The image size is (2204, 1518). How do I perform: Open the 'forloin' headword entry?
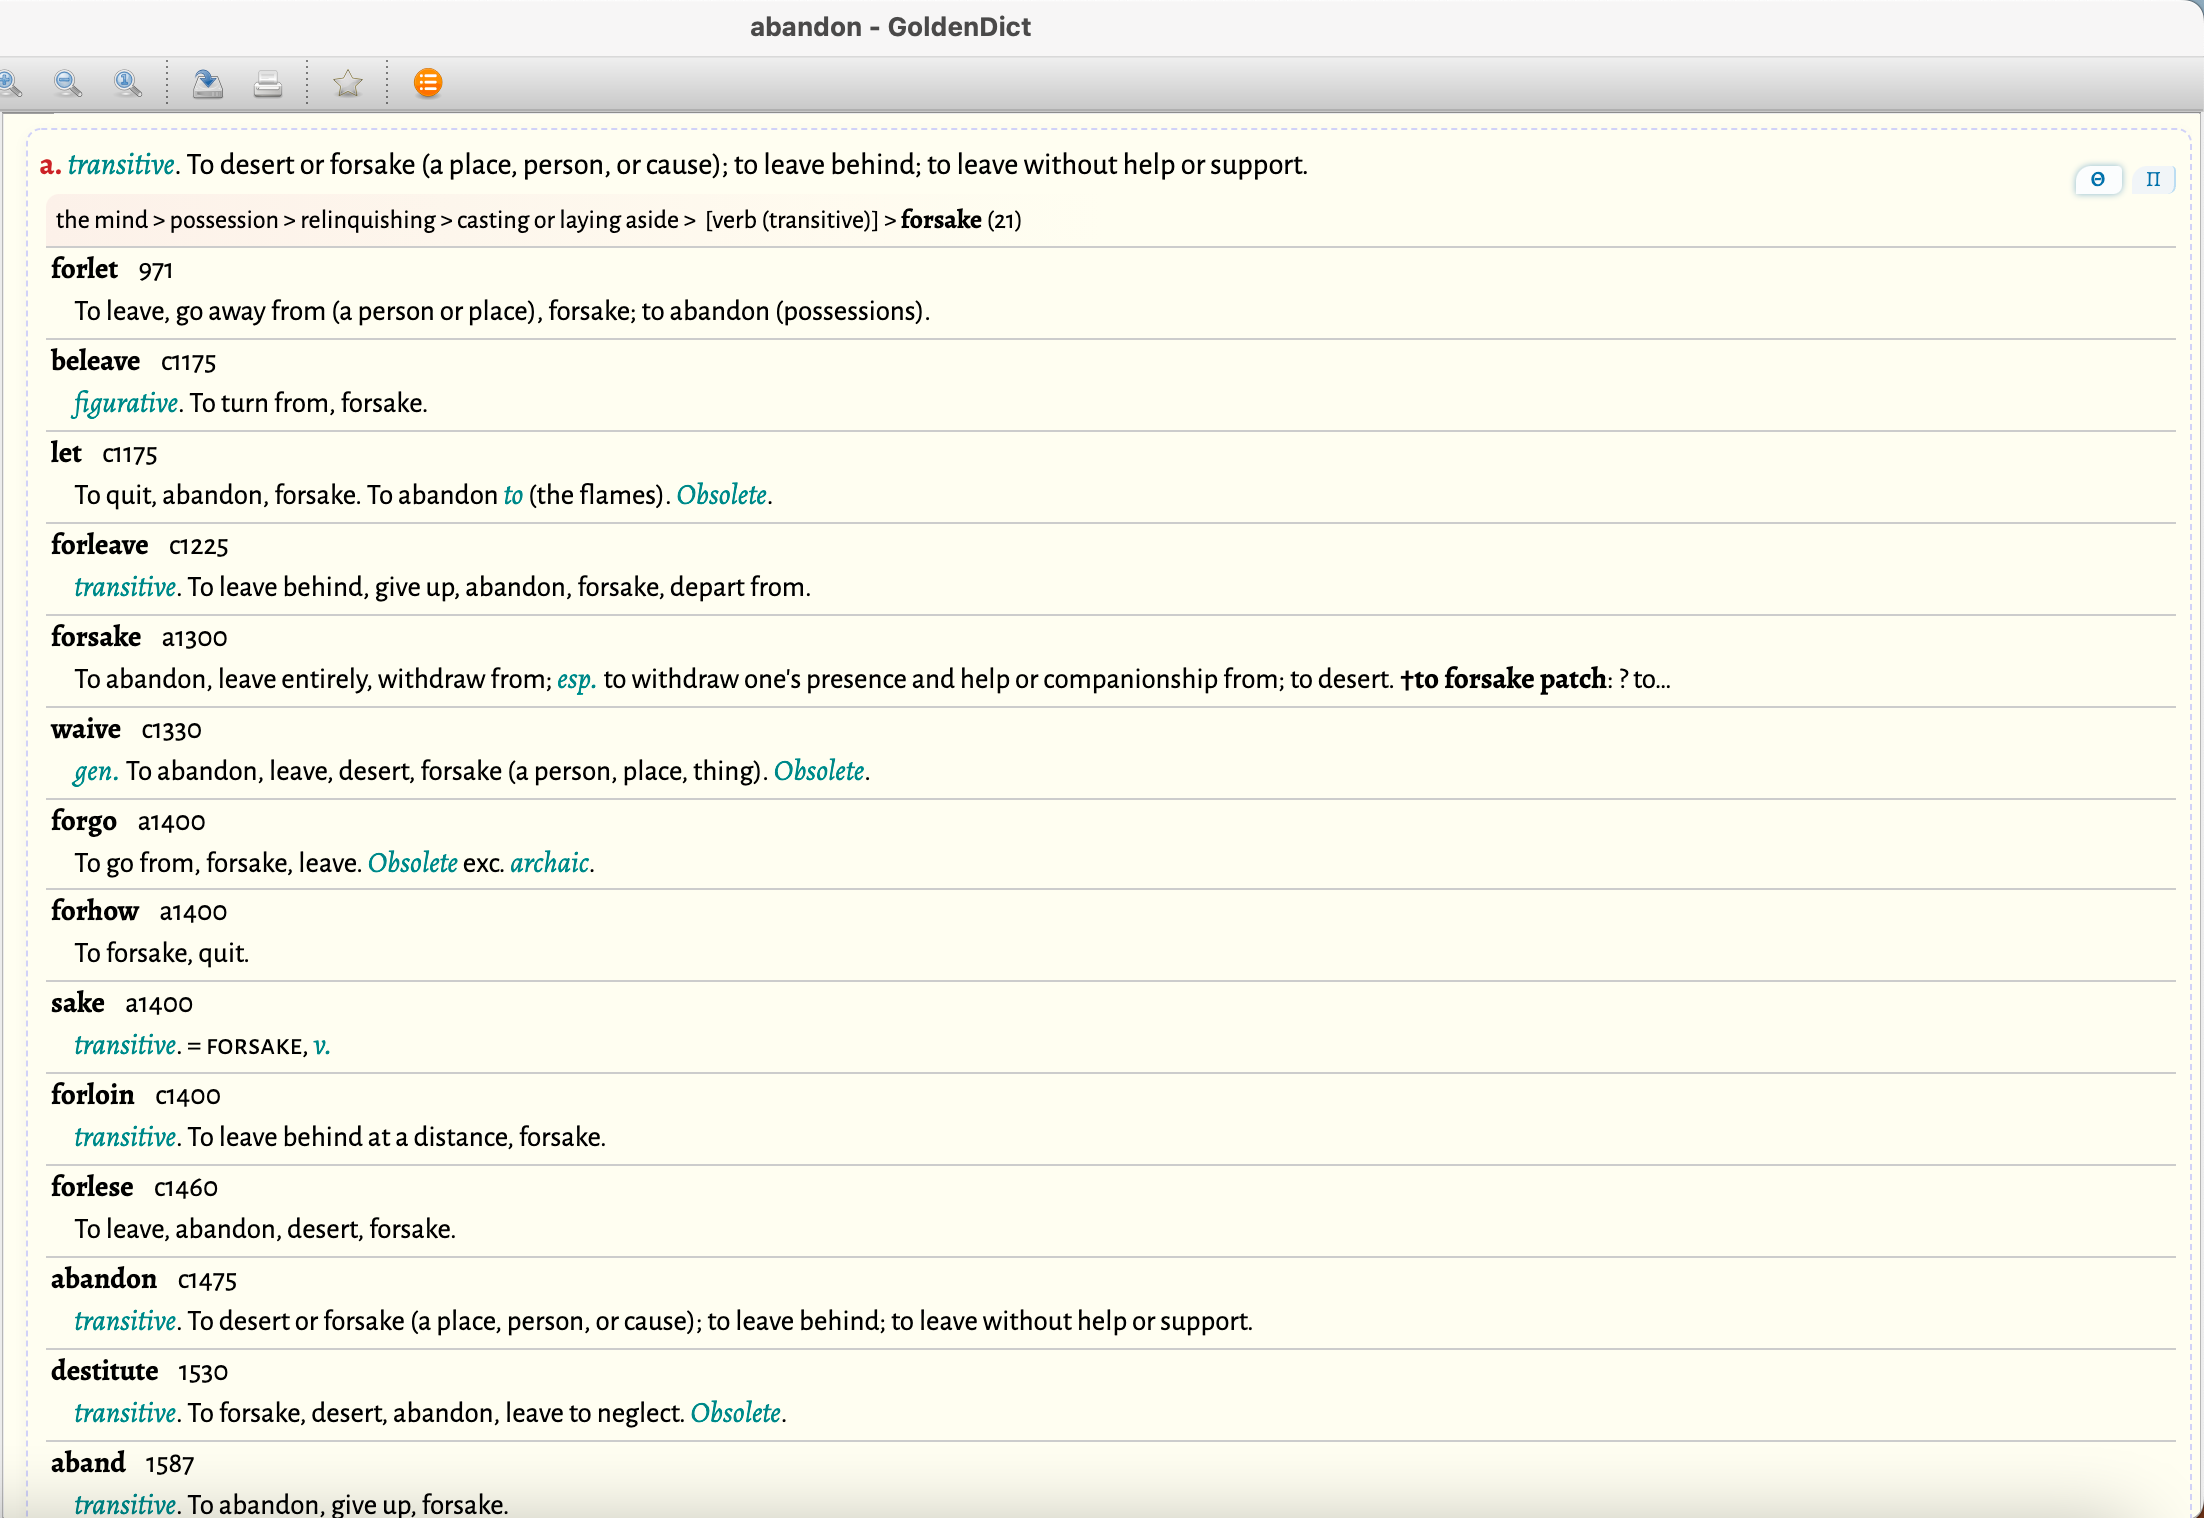[x=93, y=1095]
